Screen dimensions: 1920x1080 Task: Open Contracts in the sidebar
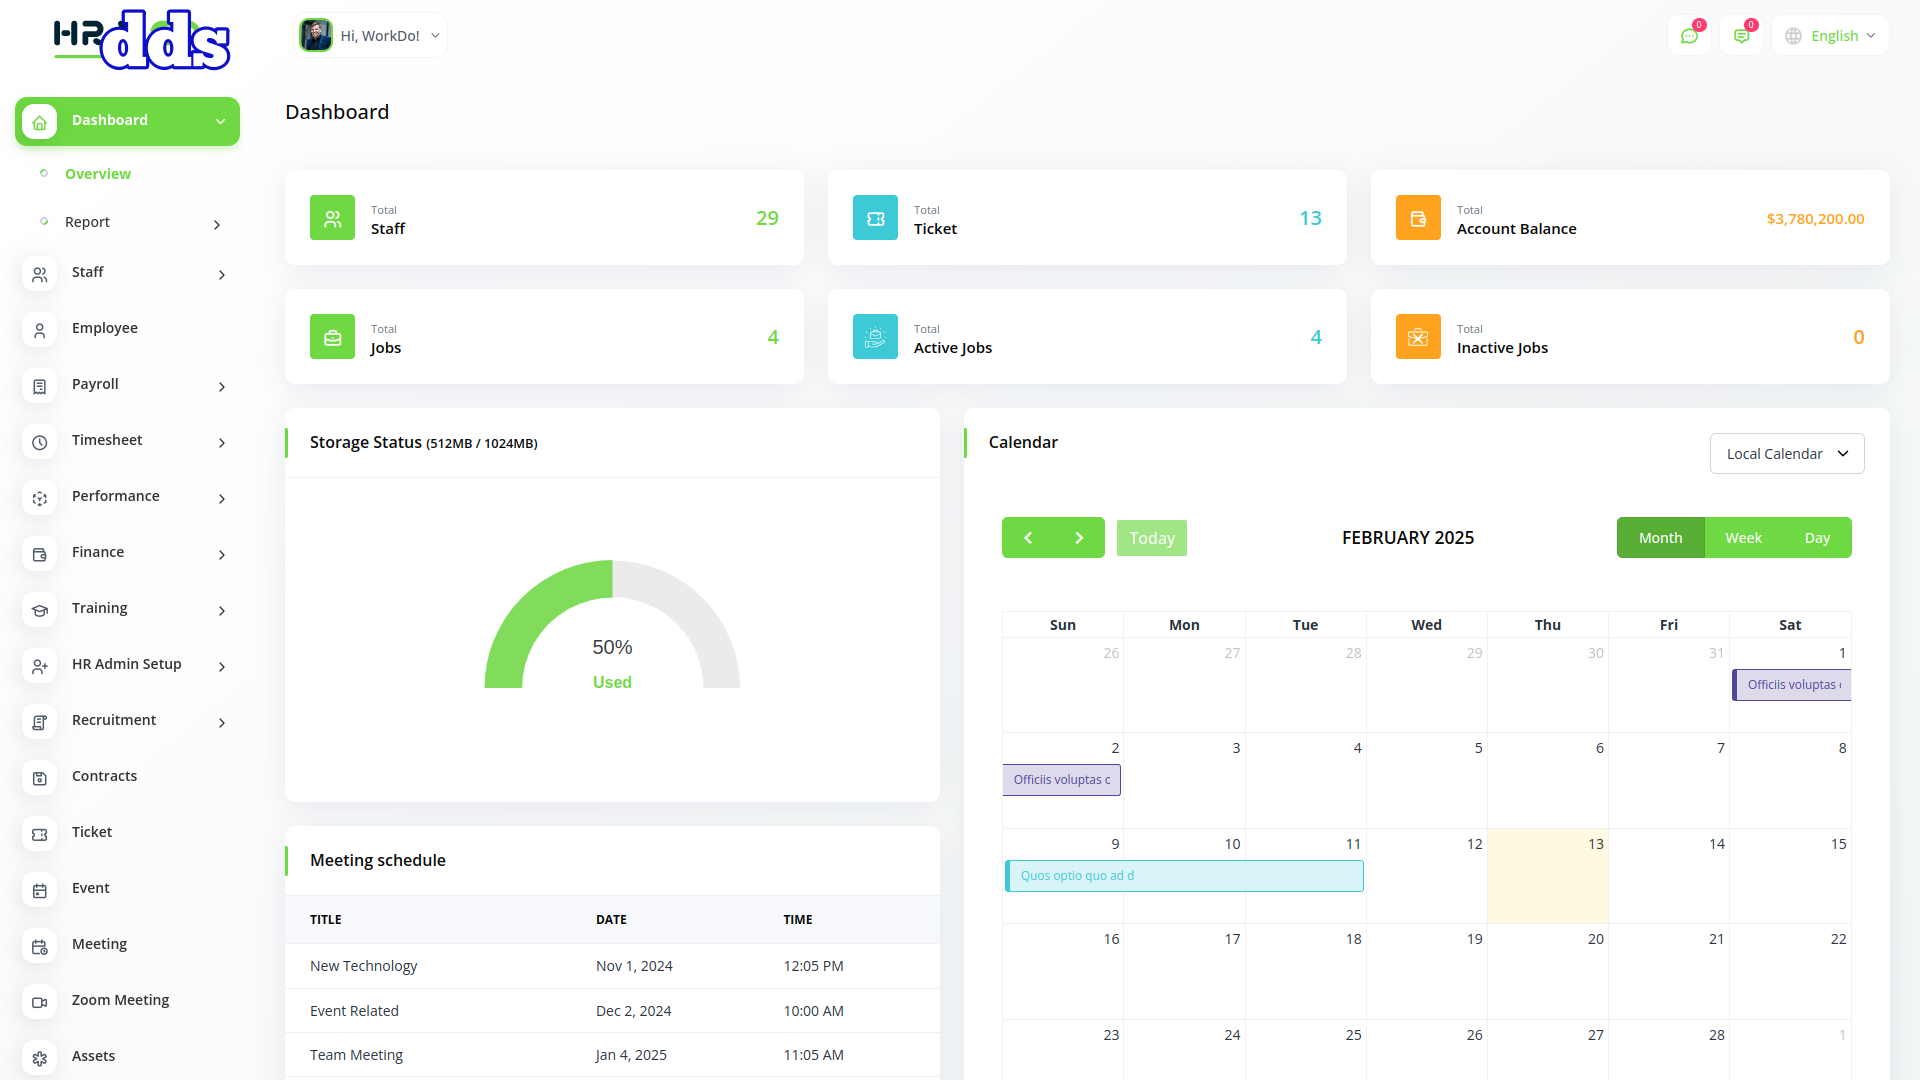tap(104, 776)
